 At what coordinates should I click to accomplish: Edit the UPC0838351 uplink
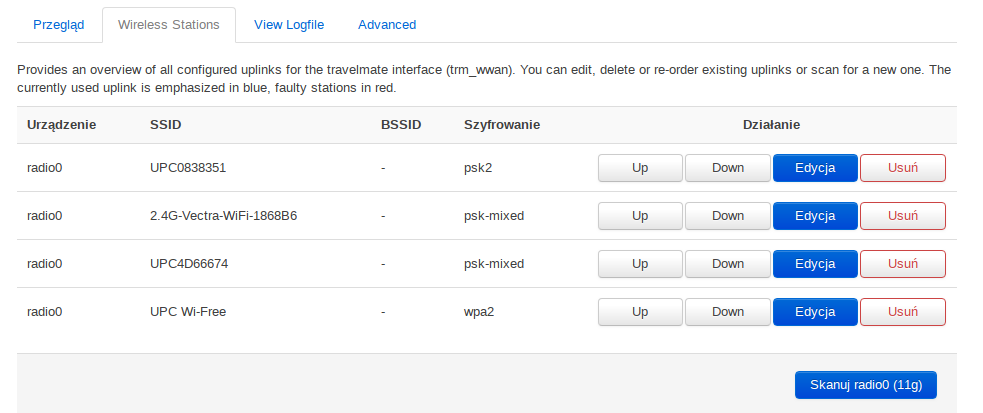click(x=815, y=168)
